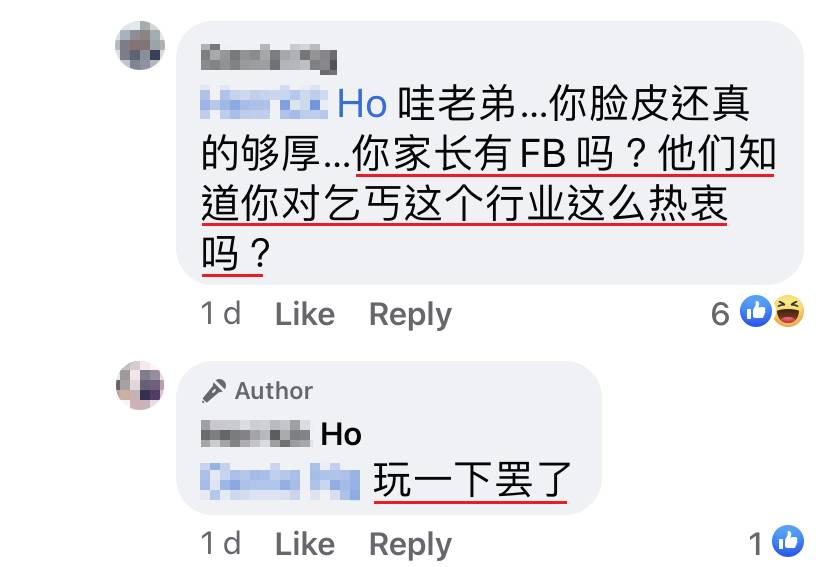The image size is (828, 567).
Task: Reply to the Author's comment
Action: click(410, 545)
